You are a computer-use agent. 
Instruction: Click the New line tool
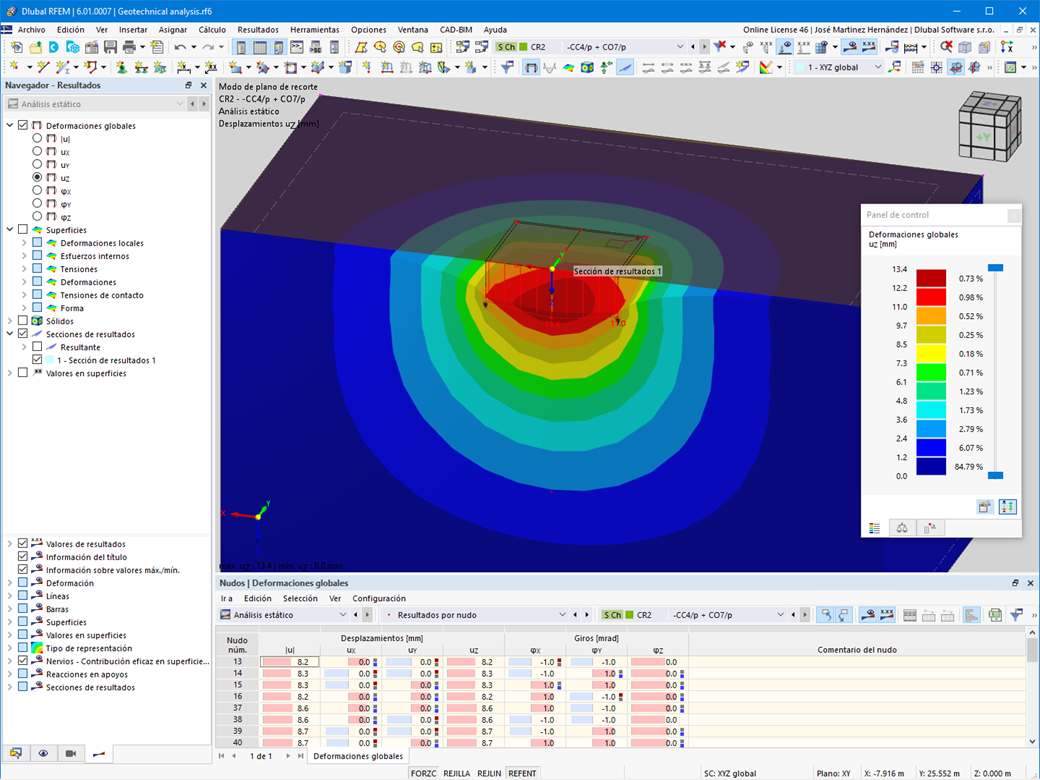44,67
